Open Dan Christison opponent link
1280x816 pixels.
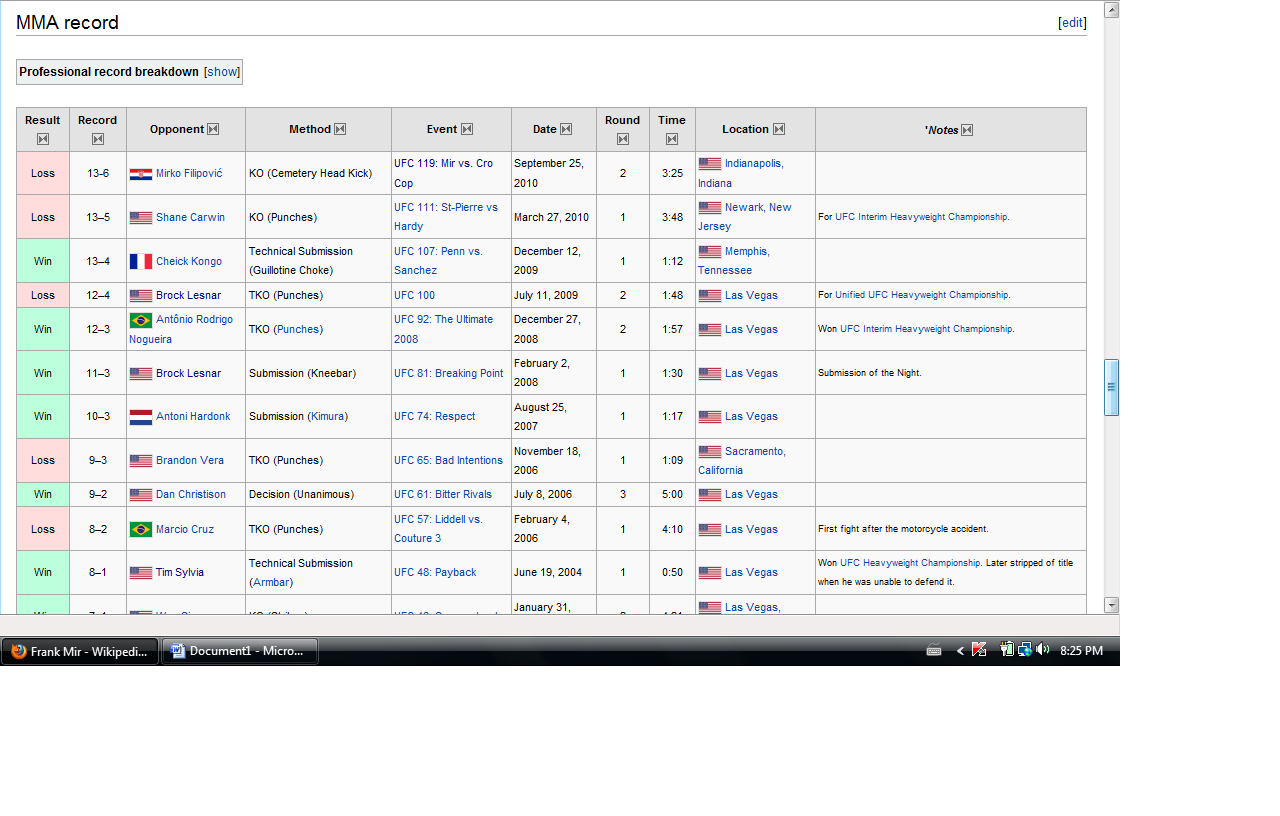pos(191,494)
